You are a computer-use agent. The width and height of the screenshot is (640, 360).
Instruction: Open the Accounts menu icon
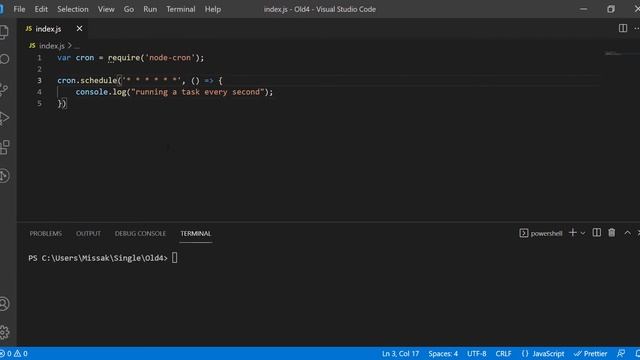4,304
